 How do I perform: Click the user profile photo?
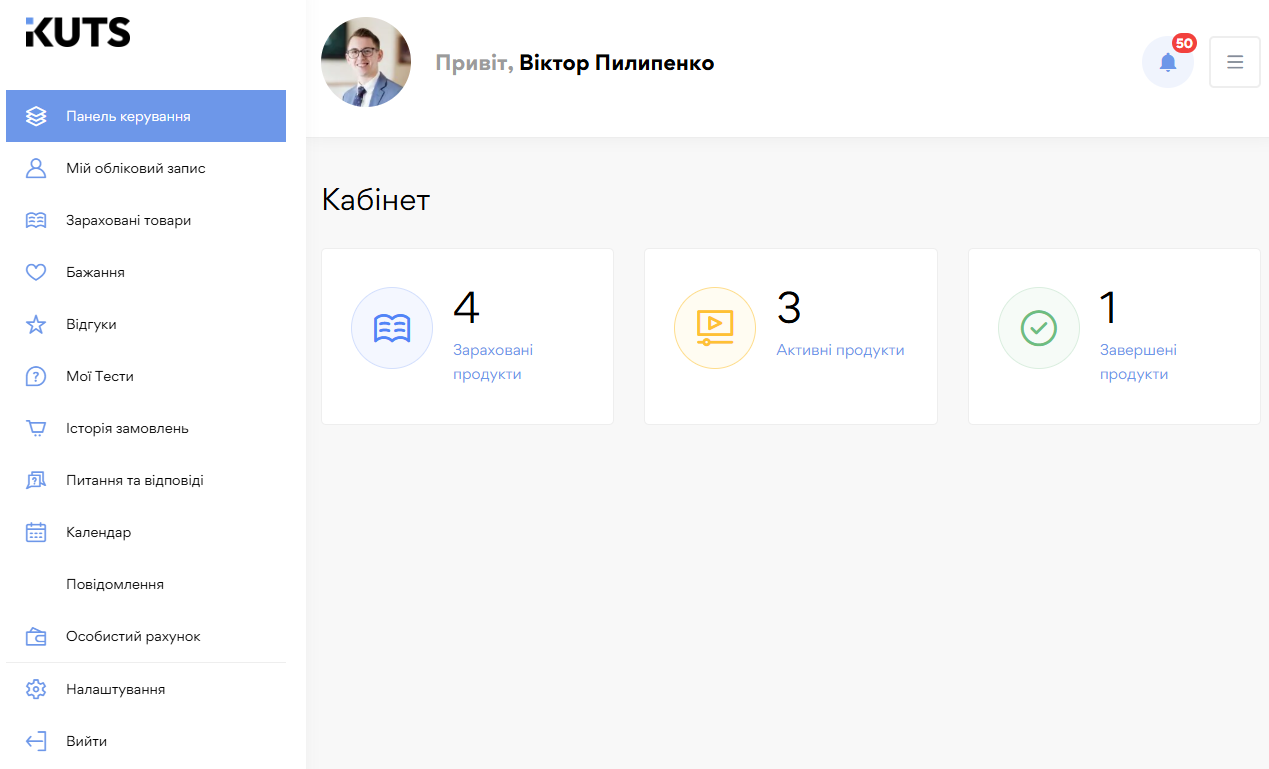coord(366,61)
